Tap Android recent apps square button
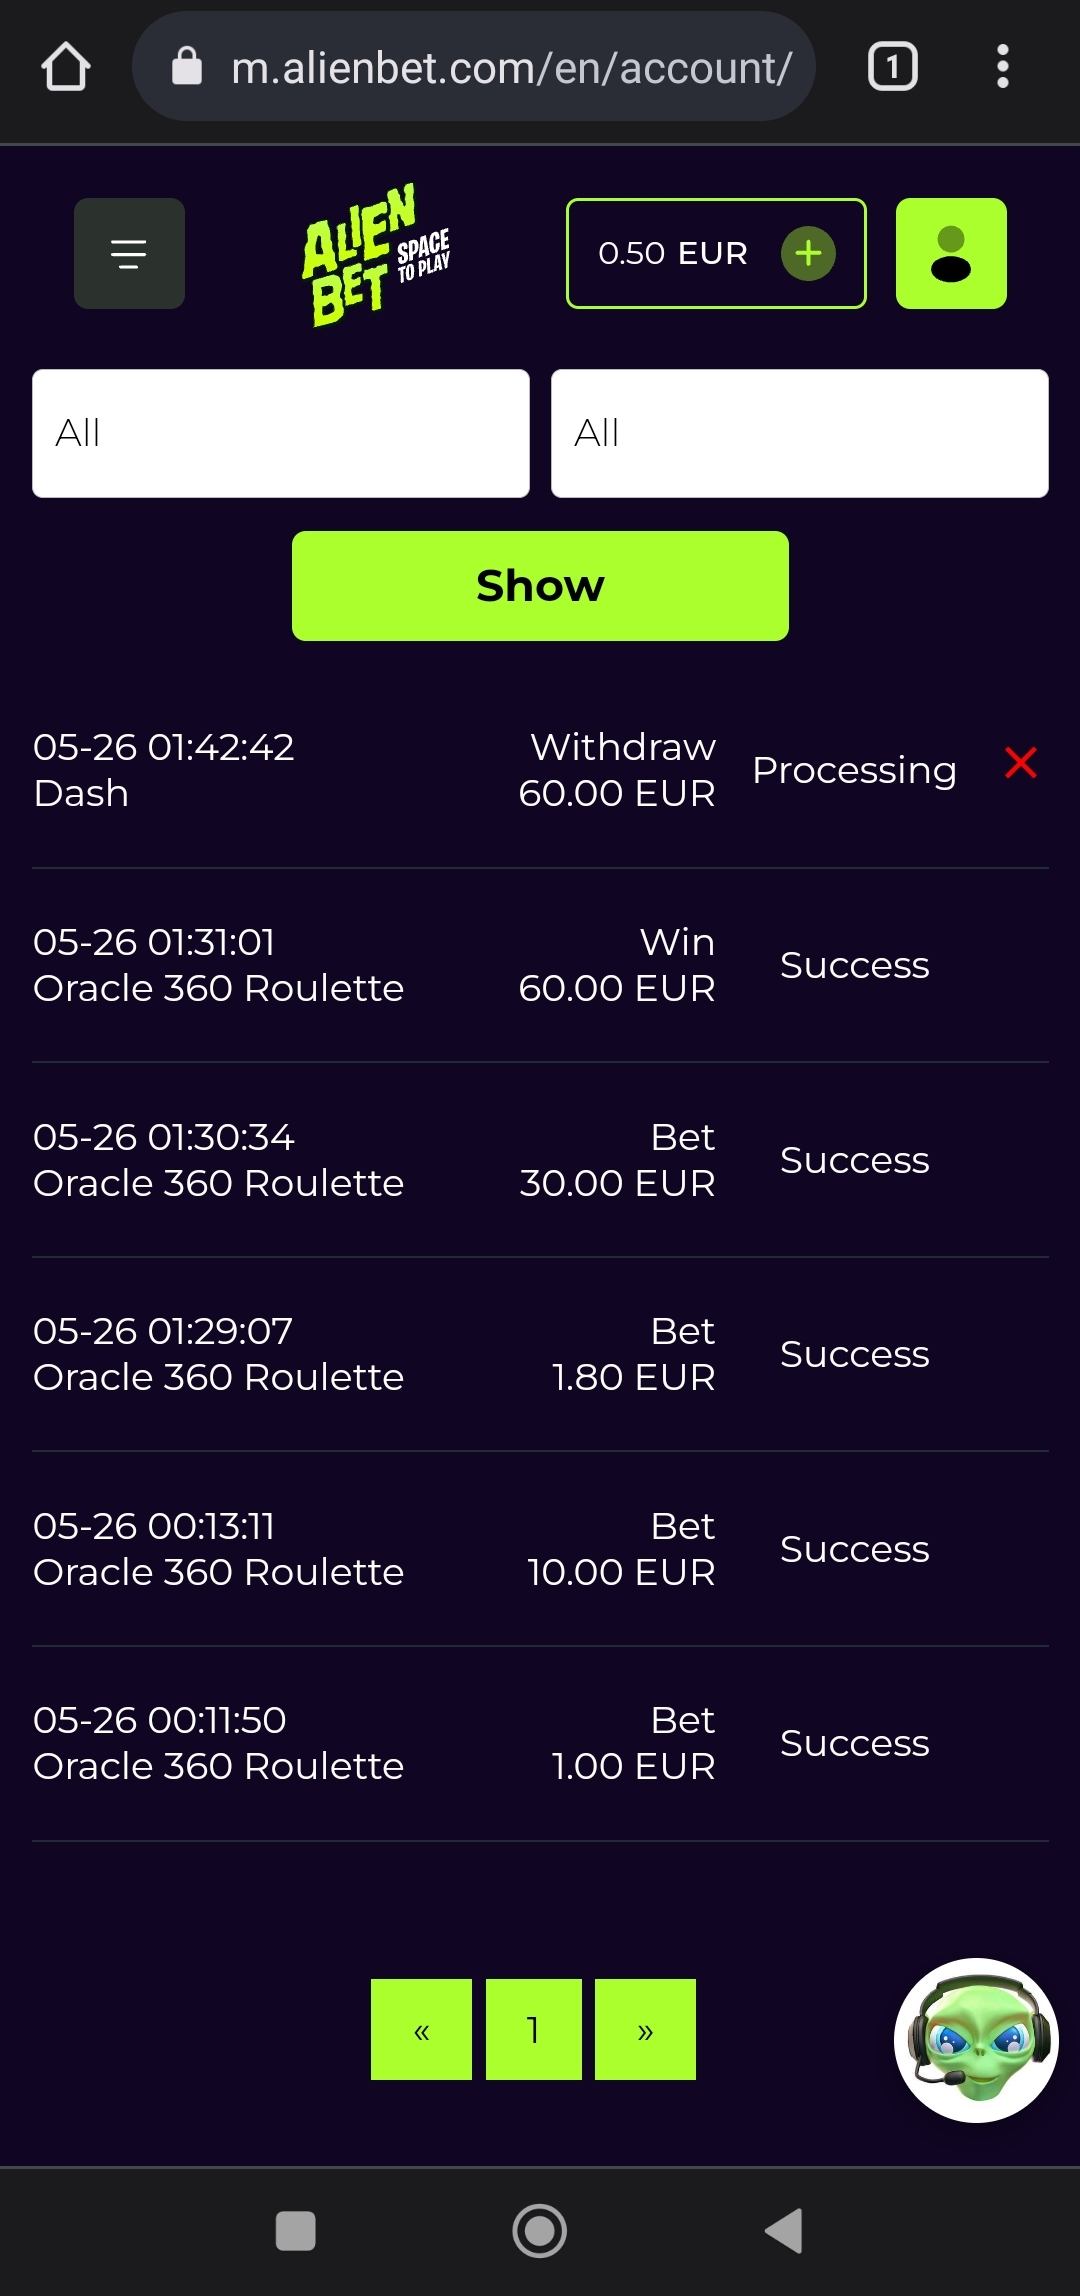Viewport: 1080px width, 2296px height. (x=295, y=2230)
